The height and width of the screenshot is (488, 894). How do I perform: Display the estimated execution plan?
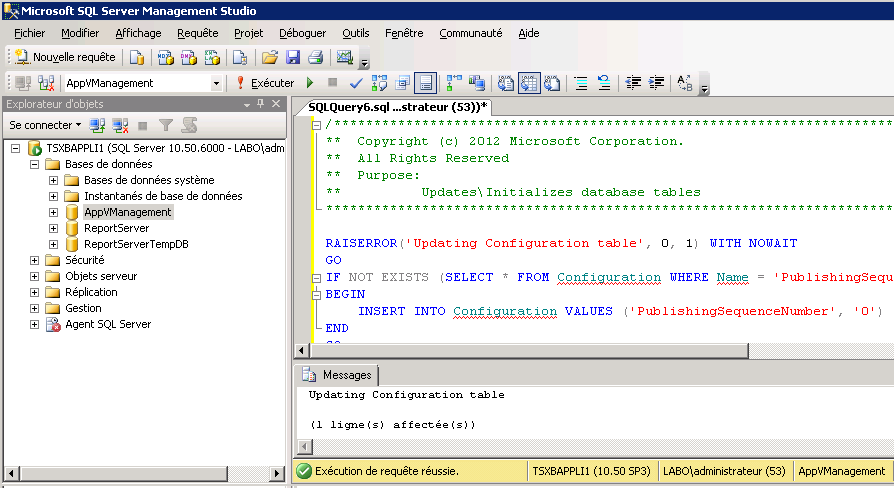379,83
